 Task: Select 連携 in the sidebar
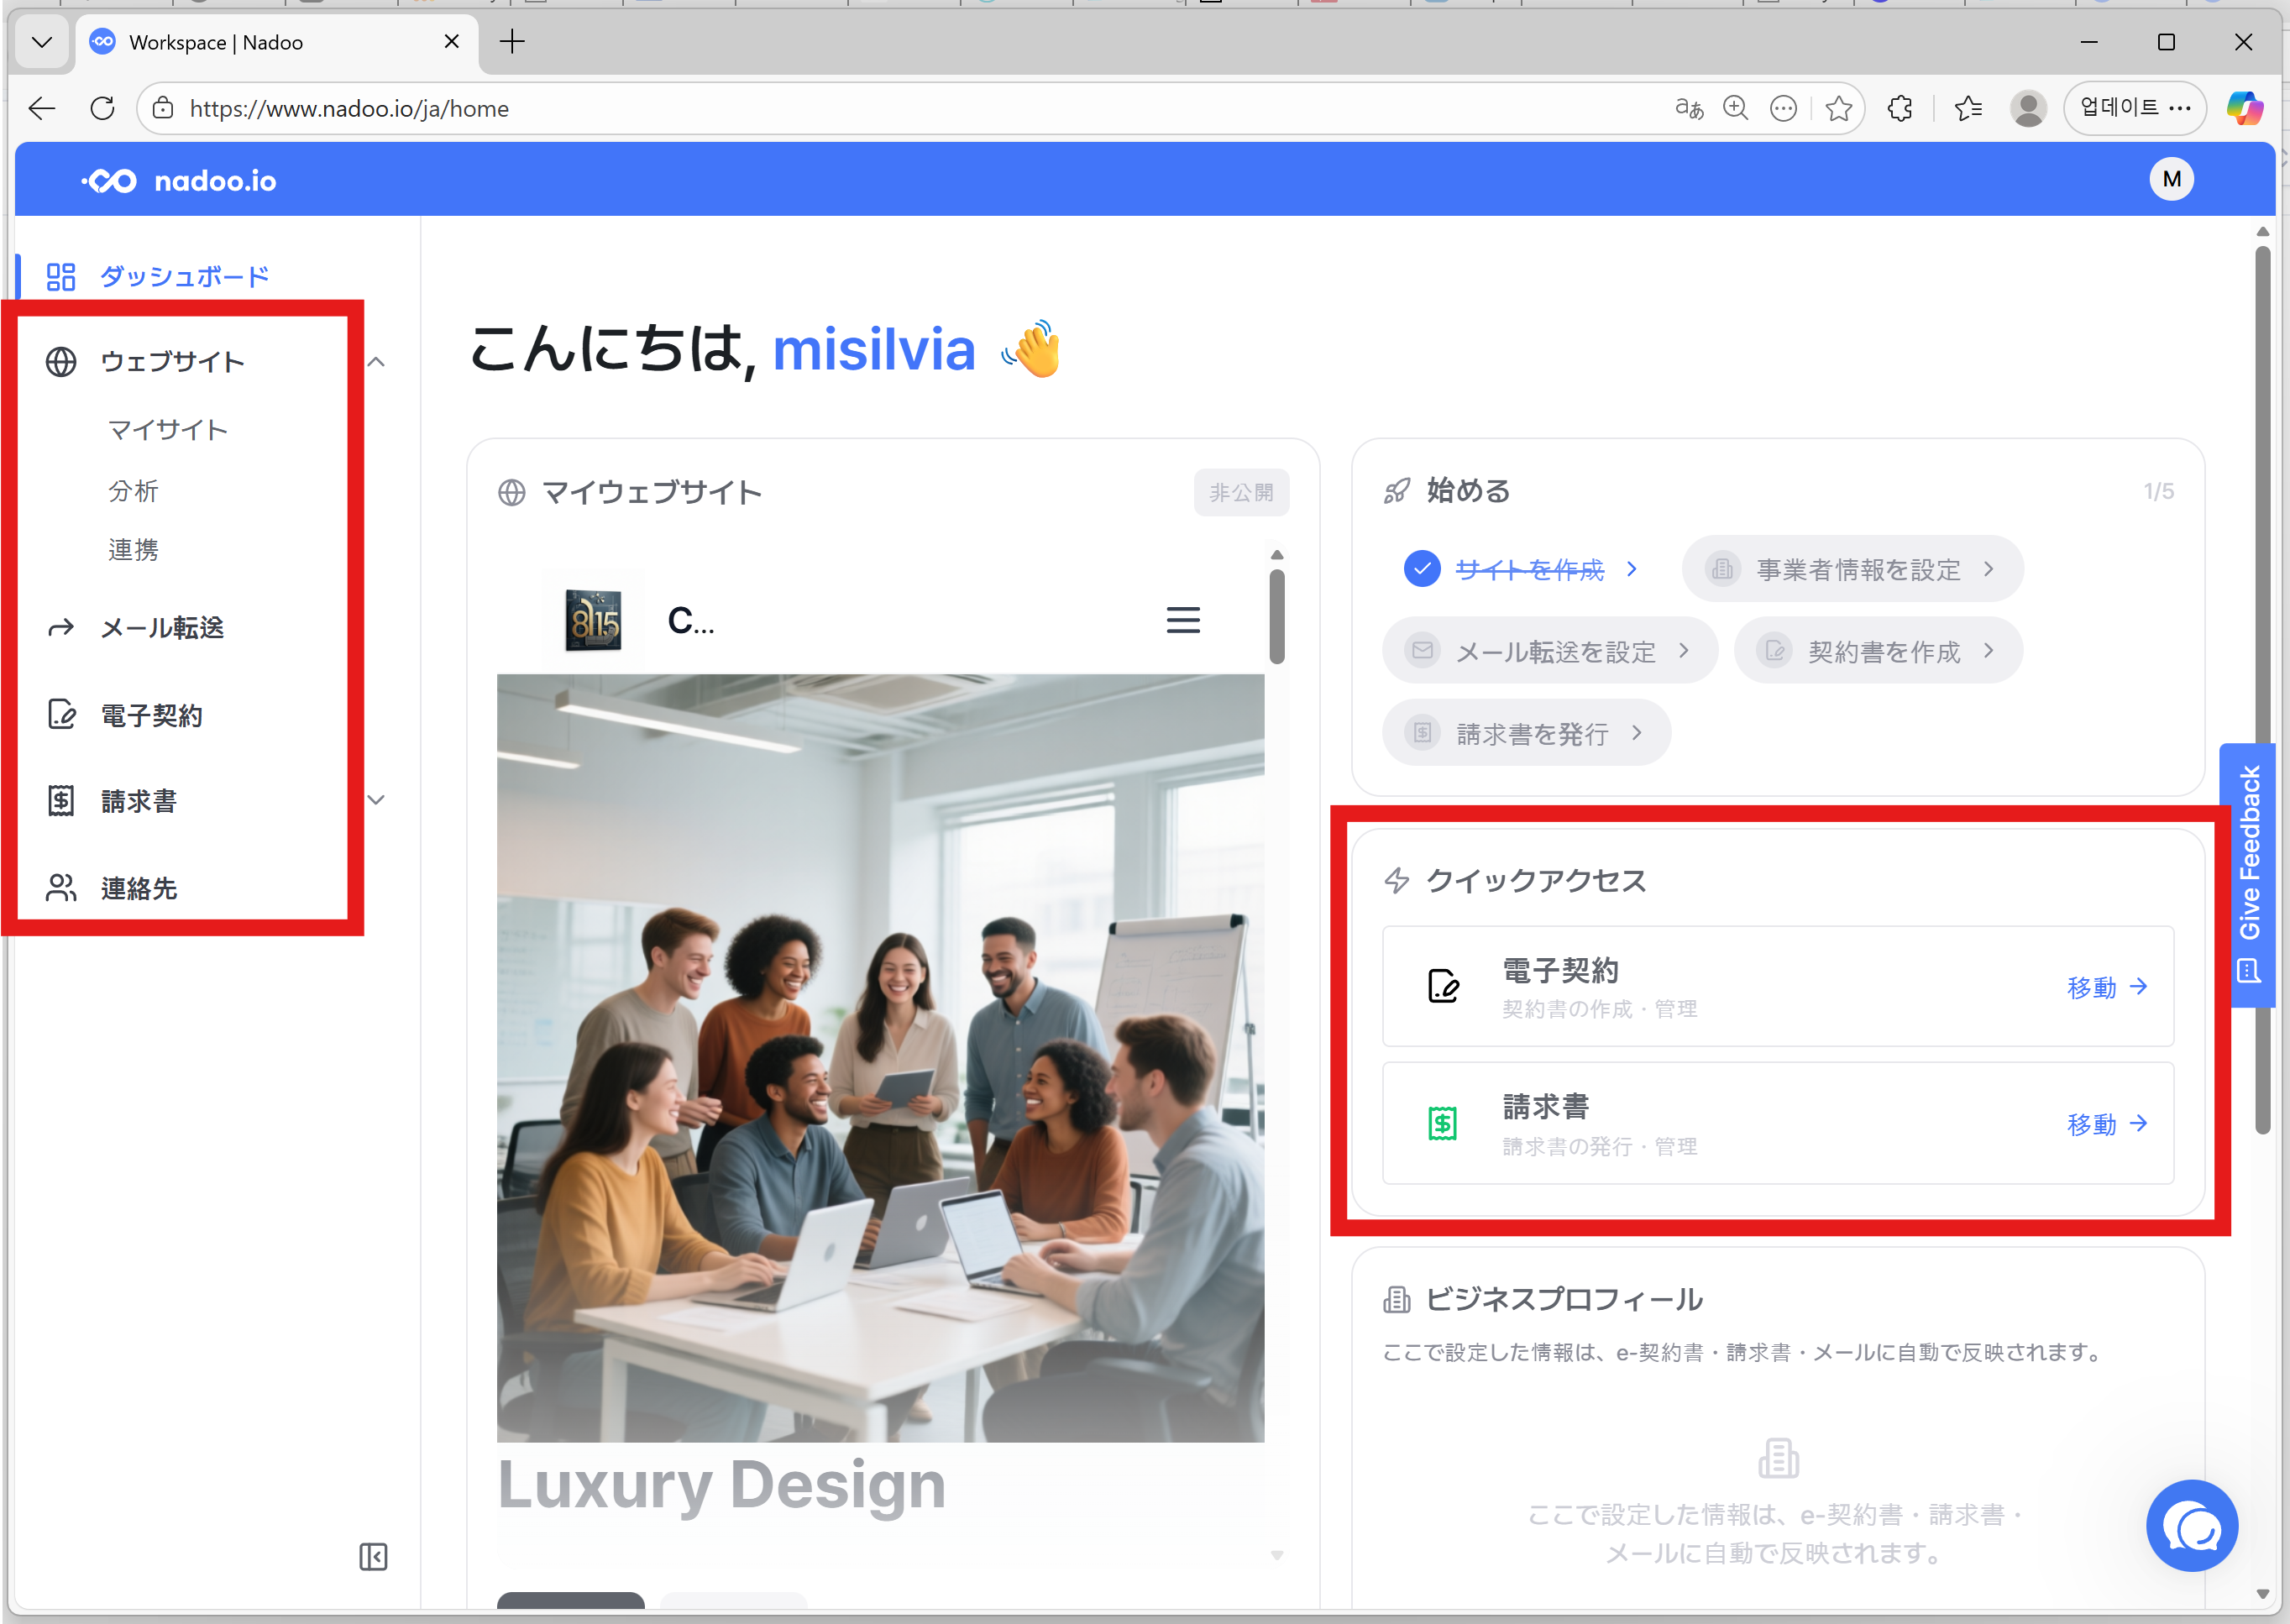(133, 550)
